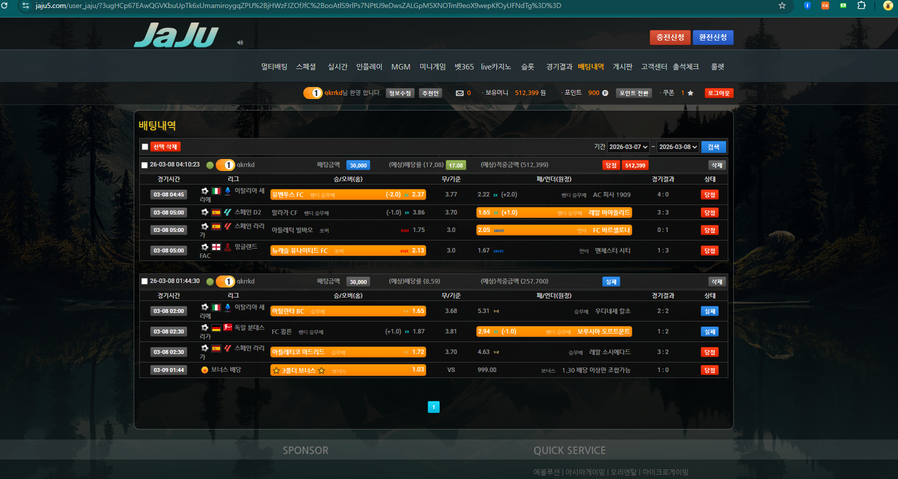The height and width of the screenshot is (479, 898).
Task: Open messages via the envelope icon
Action: click(460, 93)
